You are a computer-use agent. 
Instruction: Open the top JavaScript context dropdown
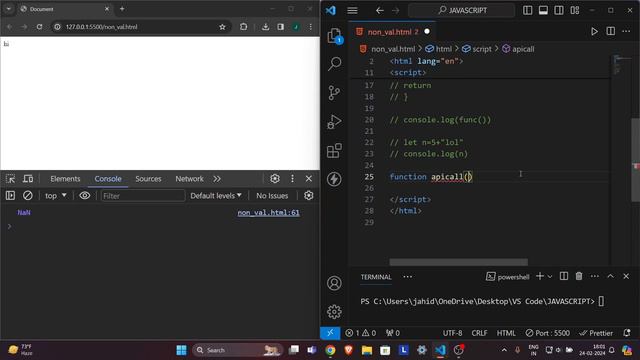point(56,196)
